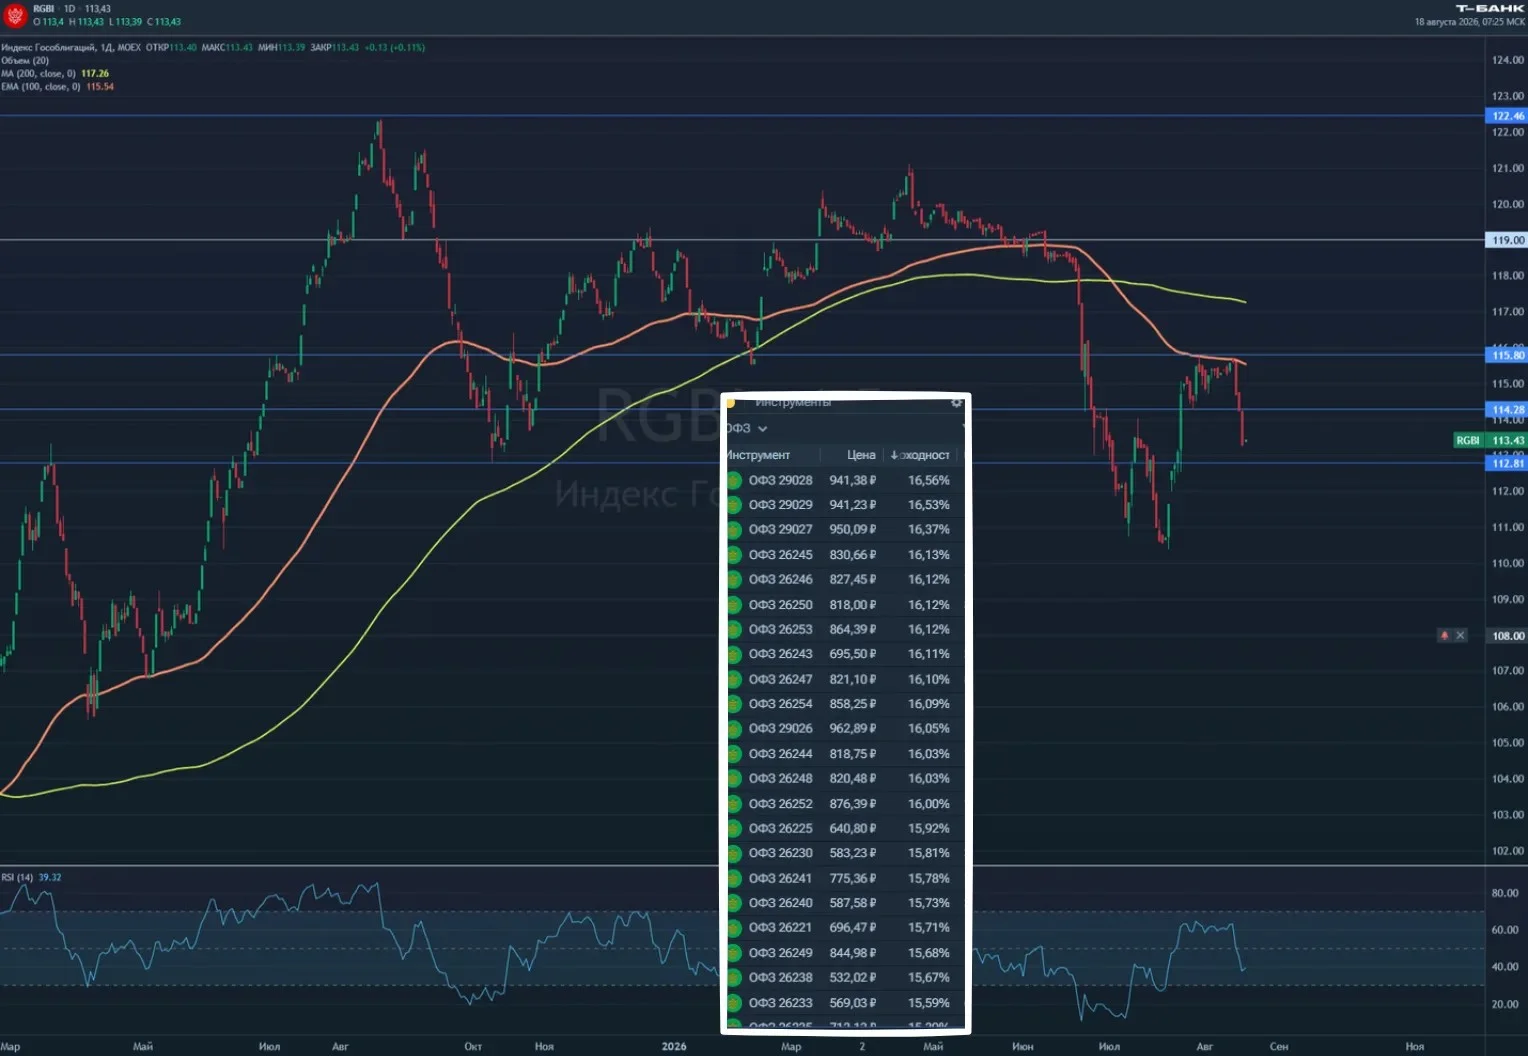Click the green icon beside ОФЗ 26253
The width and height of the screenshot is (1528, 1056).
734,630
